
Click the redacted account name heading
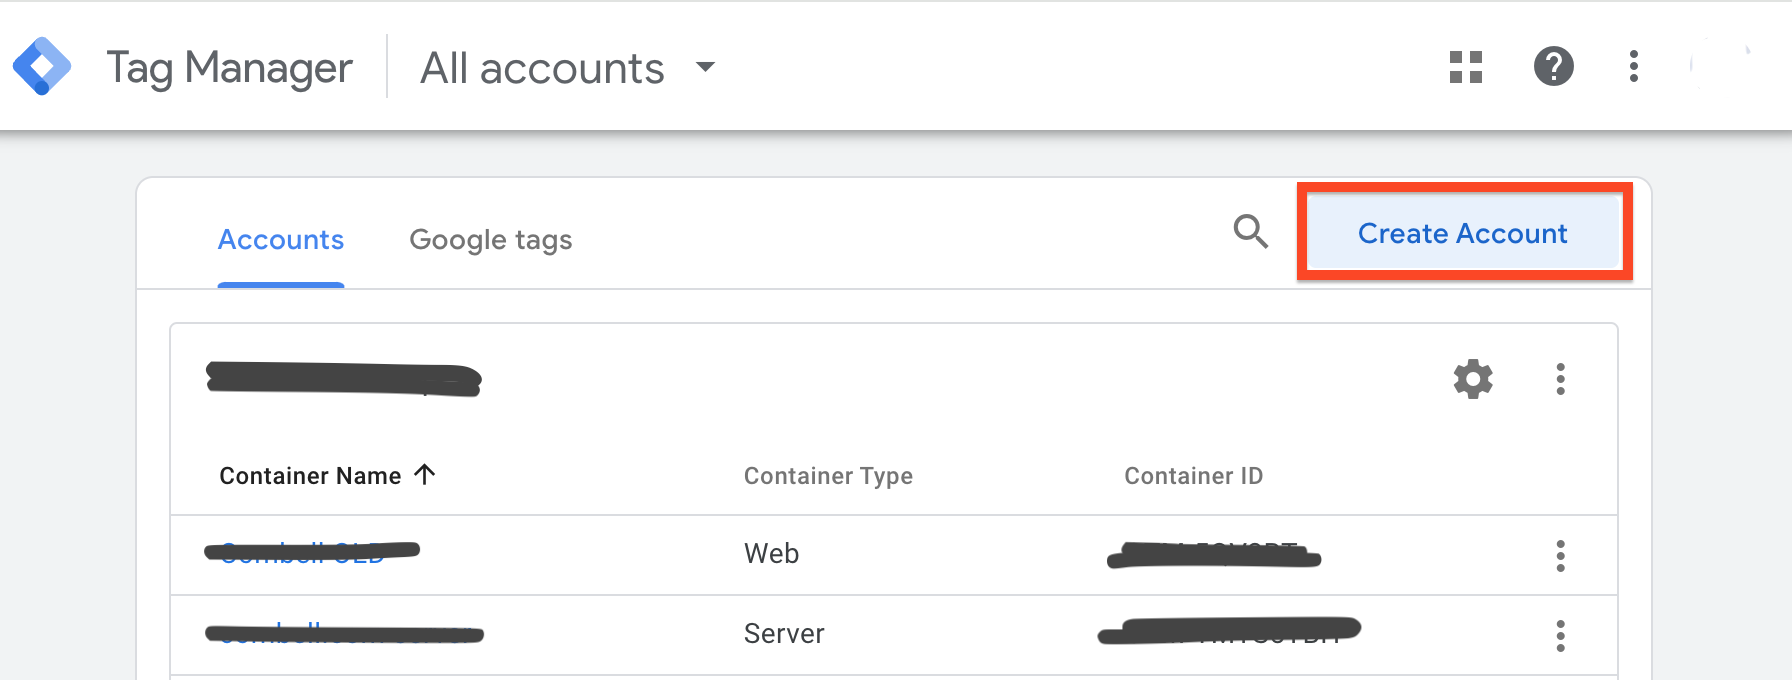343,380
